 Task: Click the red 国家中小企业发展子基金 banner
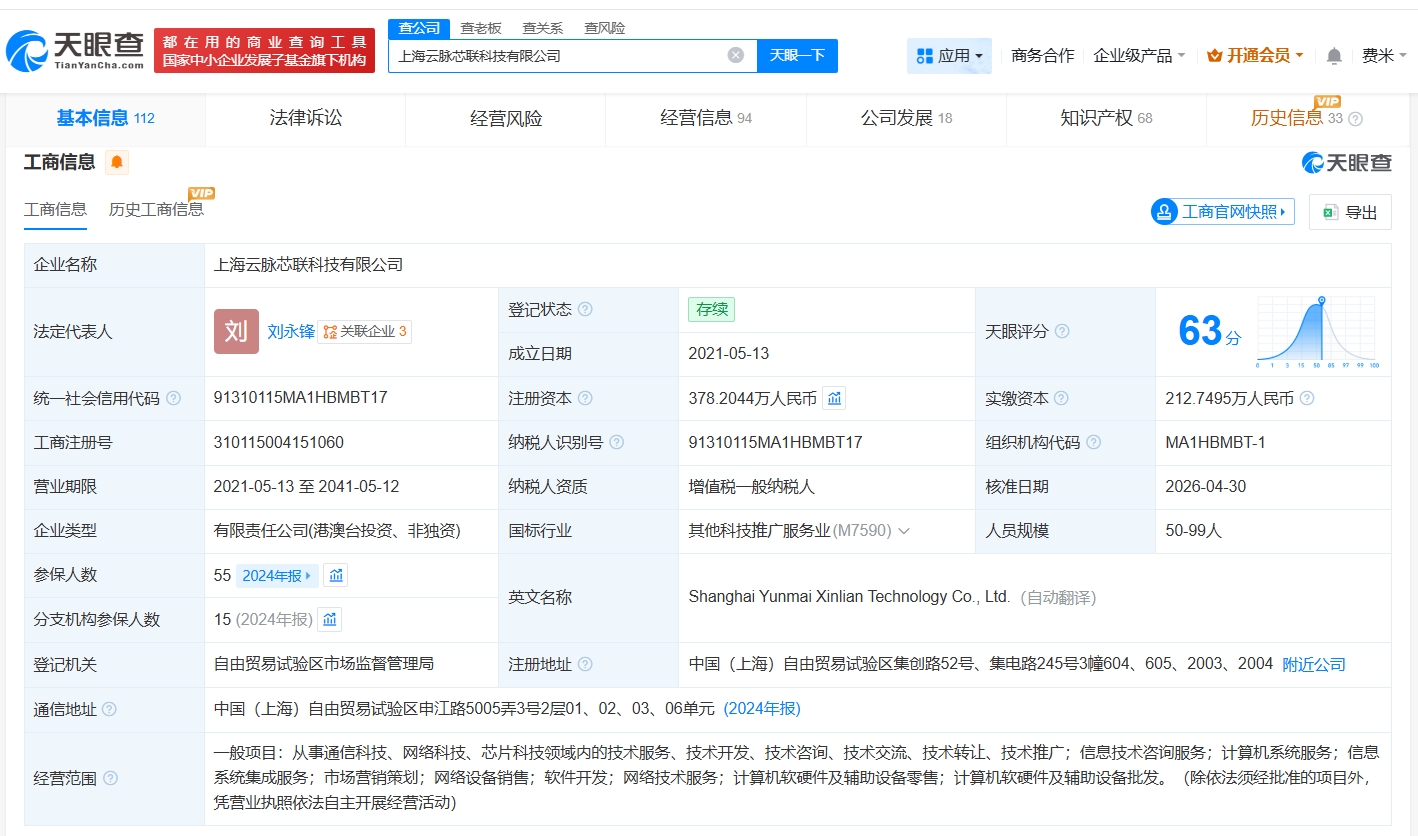tap(265, 51)
